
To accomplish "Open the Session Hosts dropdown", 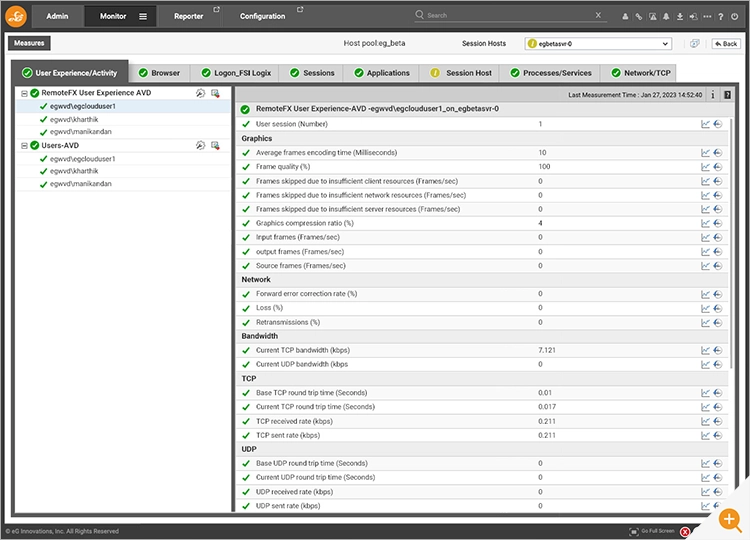I will (x=598, y=44).
